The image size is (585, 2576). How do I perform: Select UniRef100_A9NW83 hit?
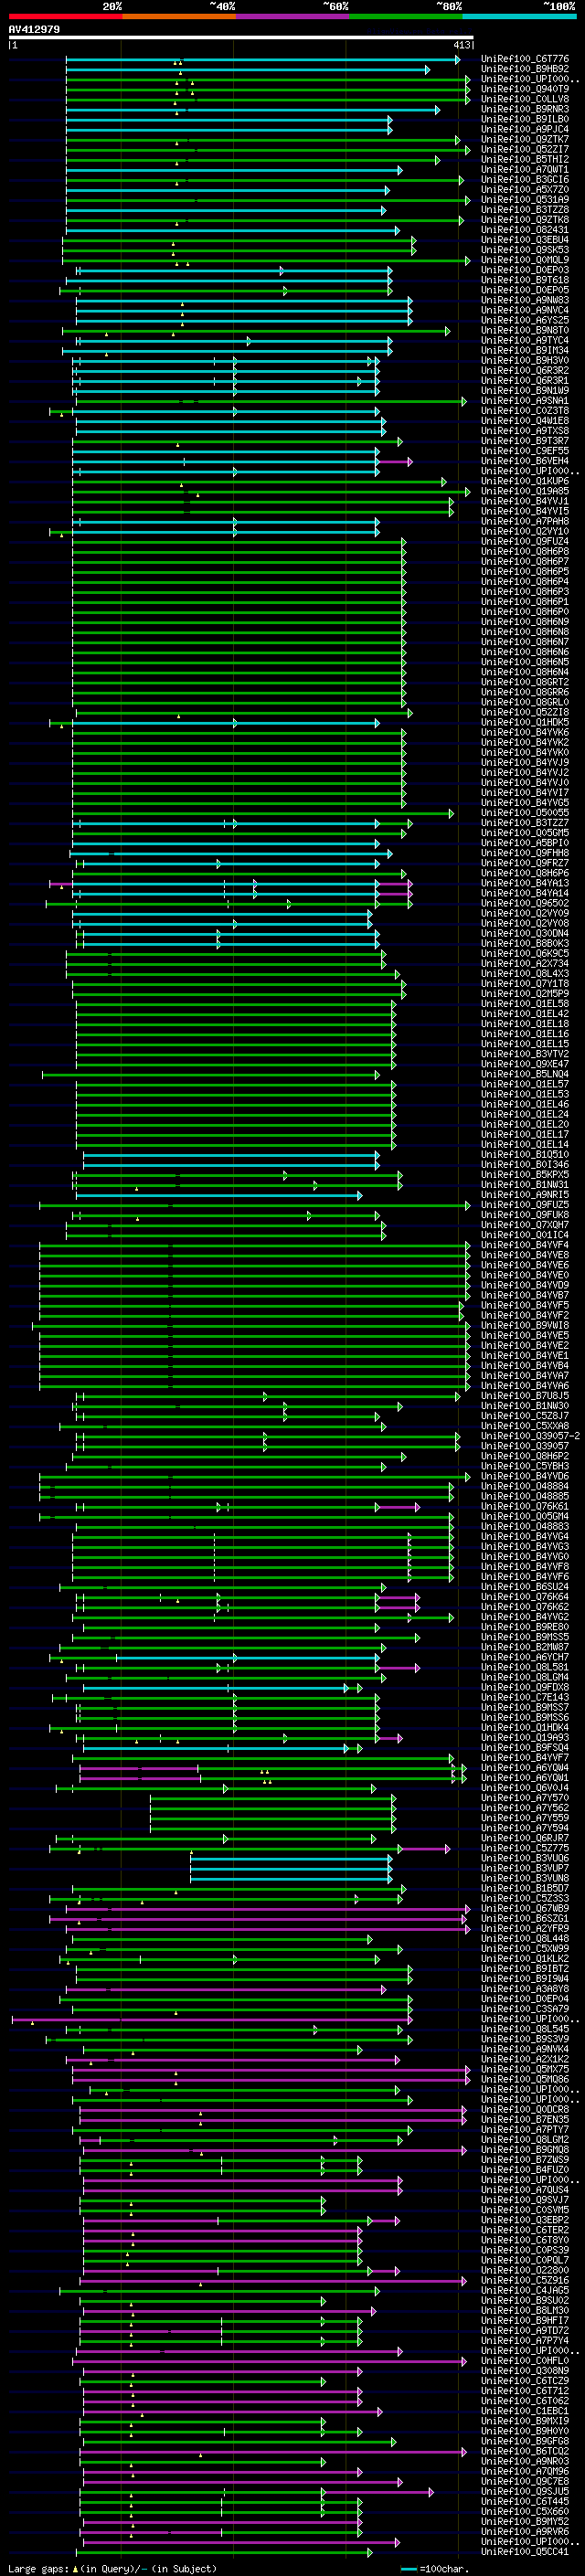[525, 300]
